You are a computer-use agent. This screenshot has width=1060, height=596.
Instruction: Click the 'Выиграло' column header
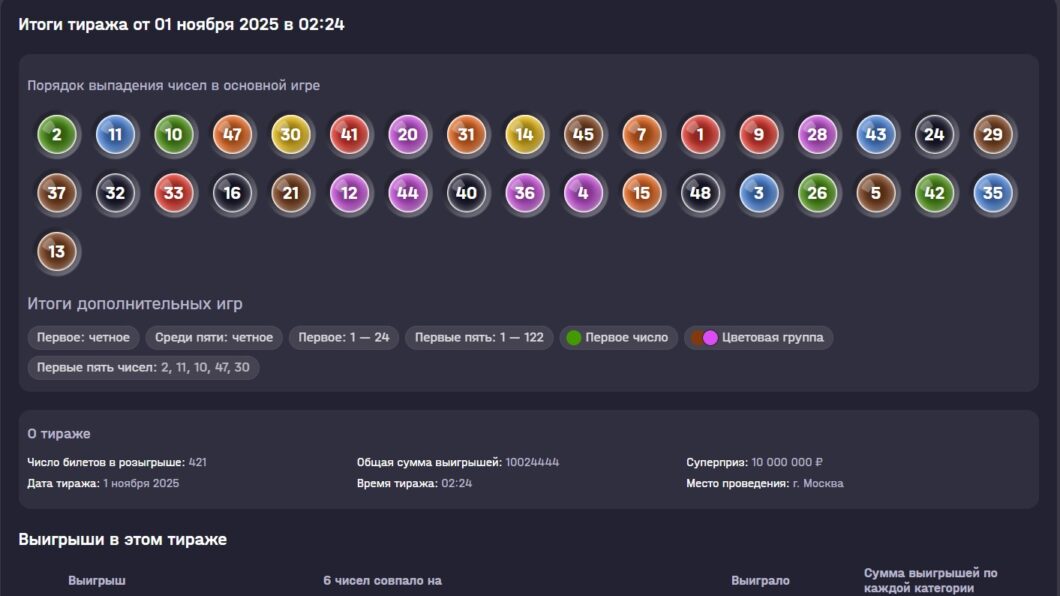760,581
